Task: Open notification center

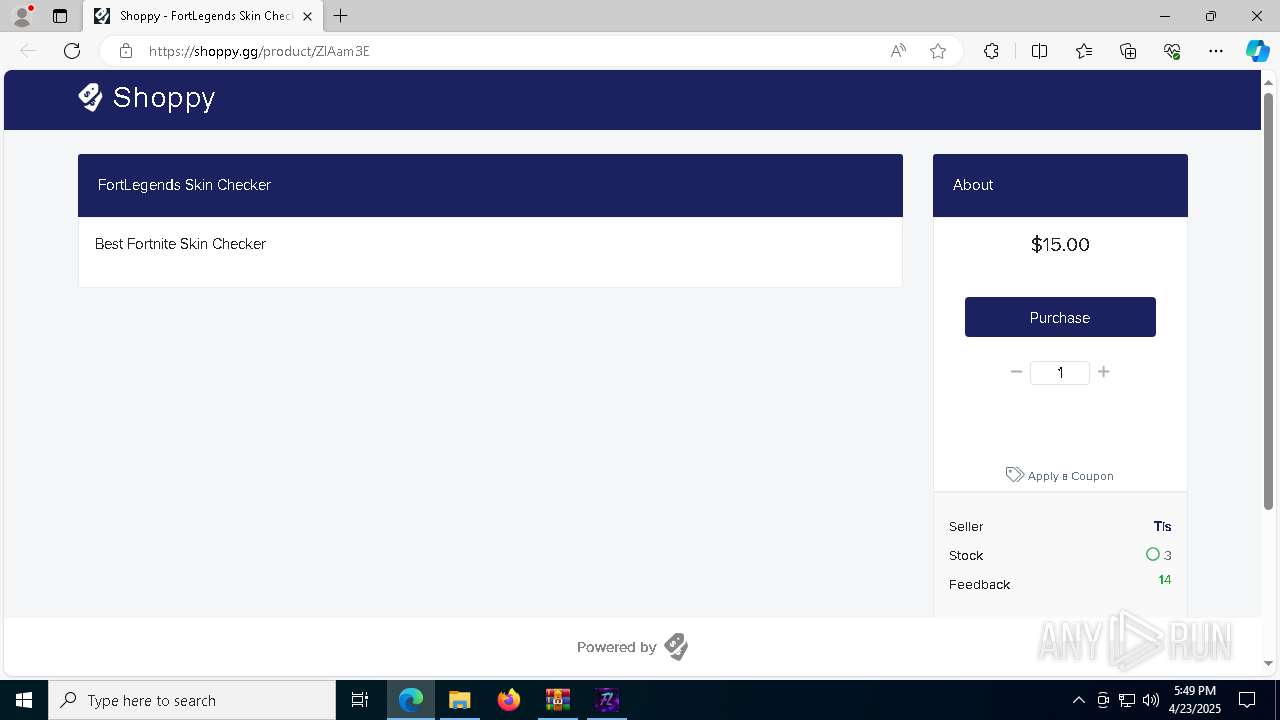Action: pos(1247,700)
